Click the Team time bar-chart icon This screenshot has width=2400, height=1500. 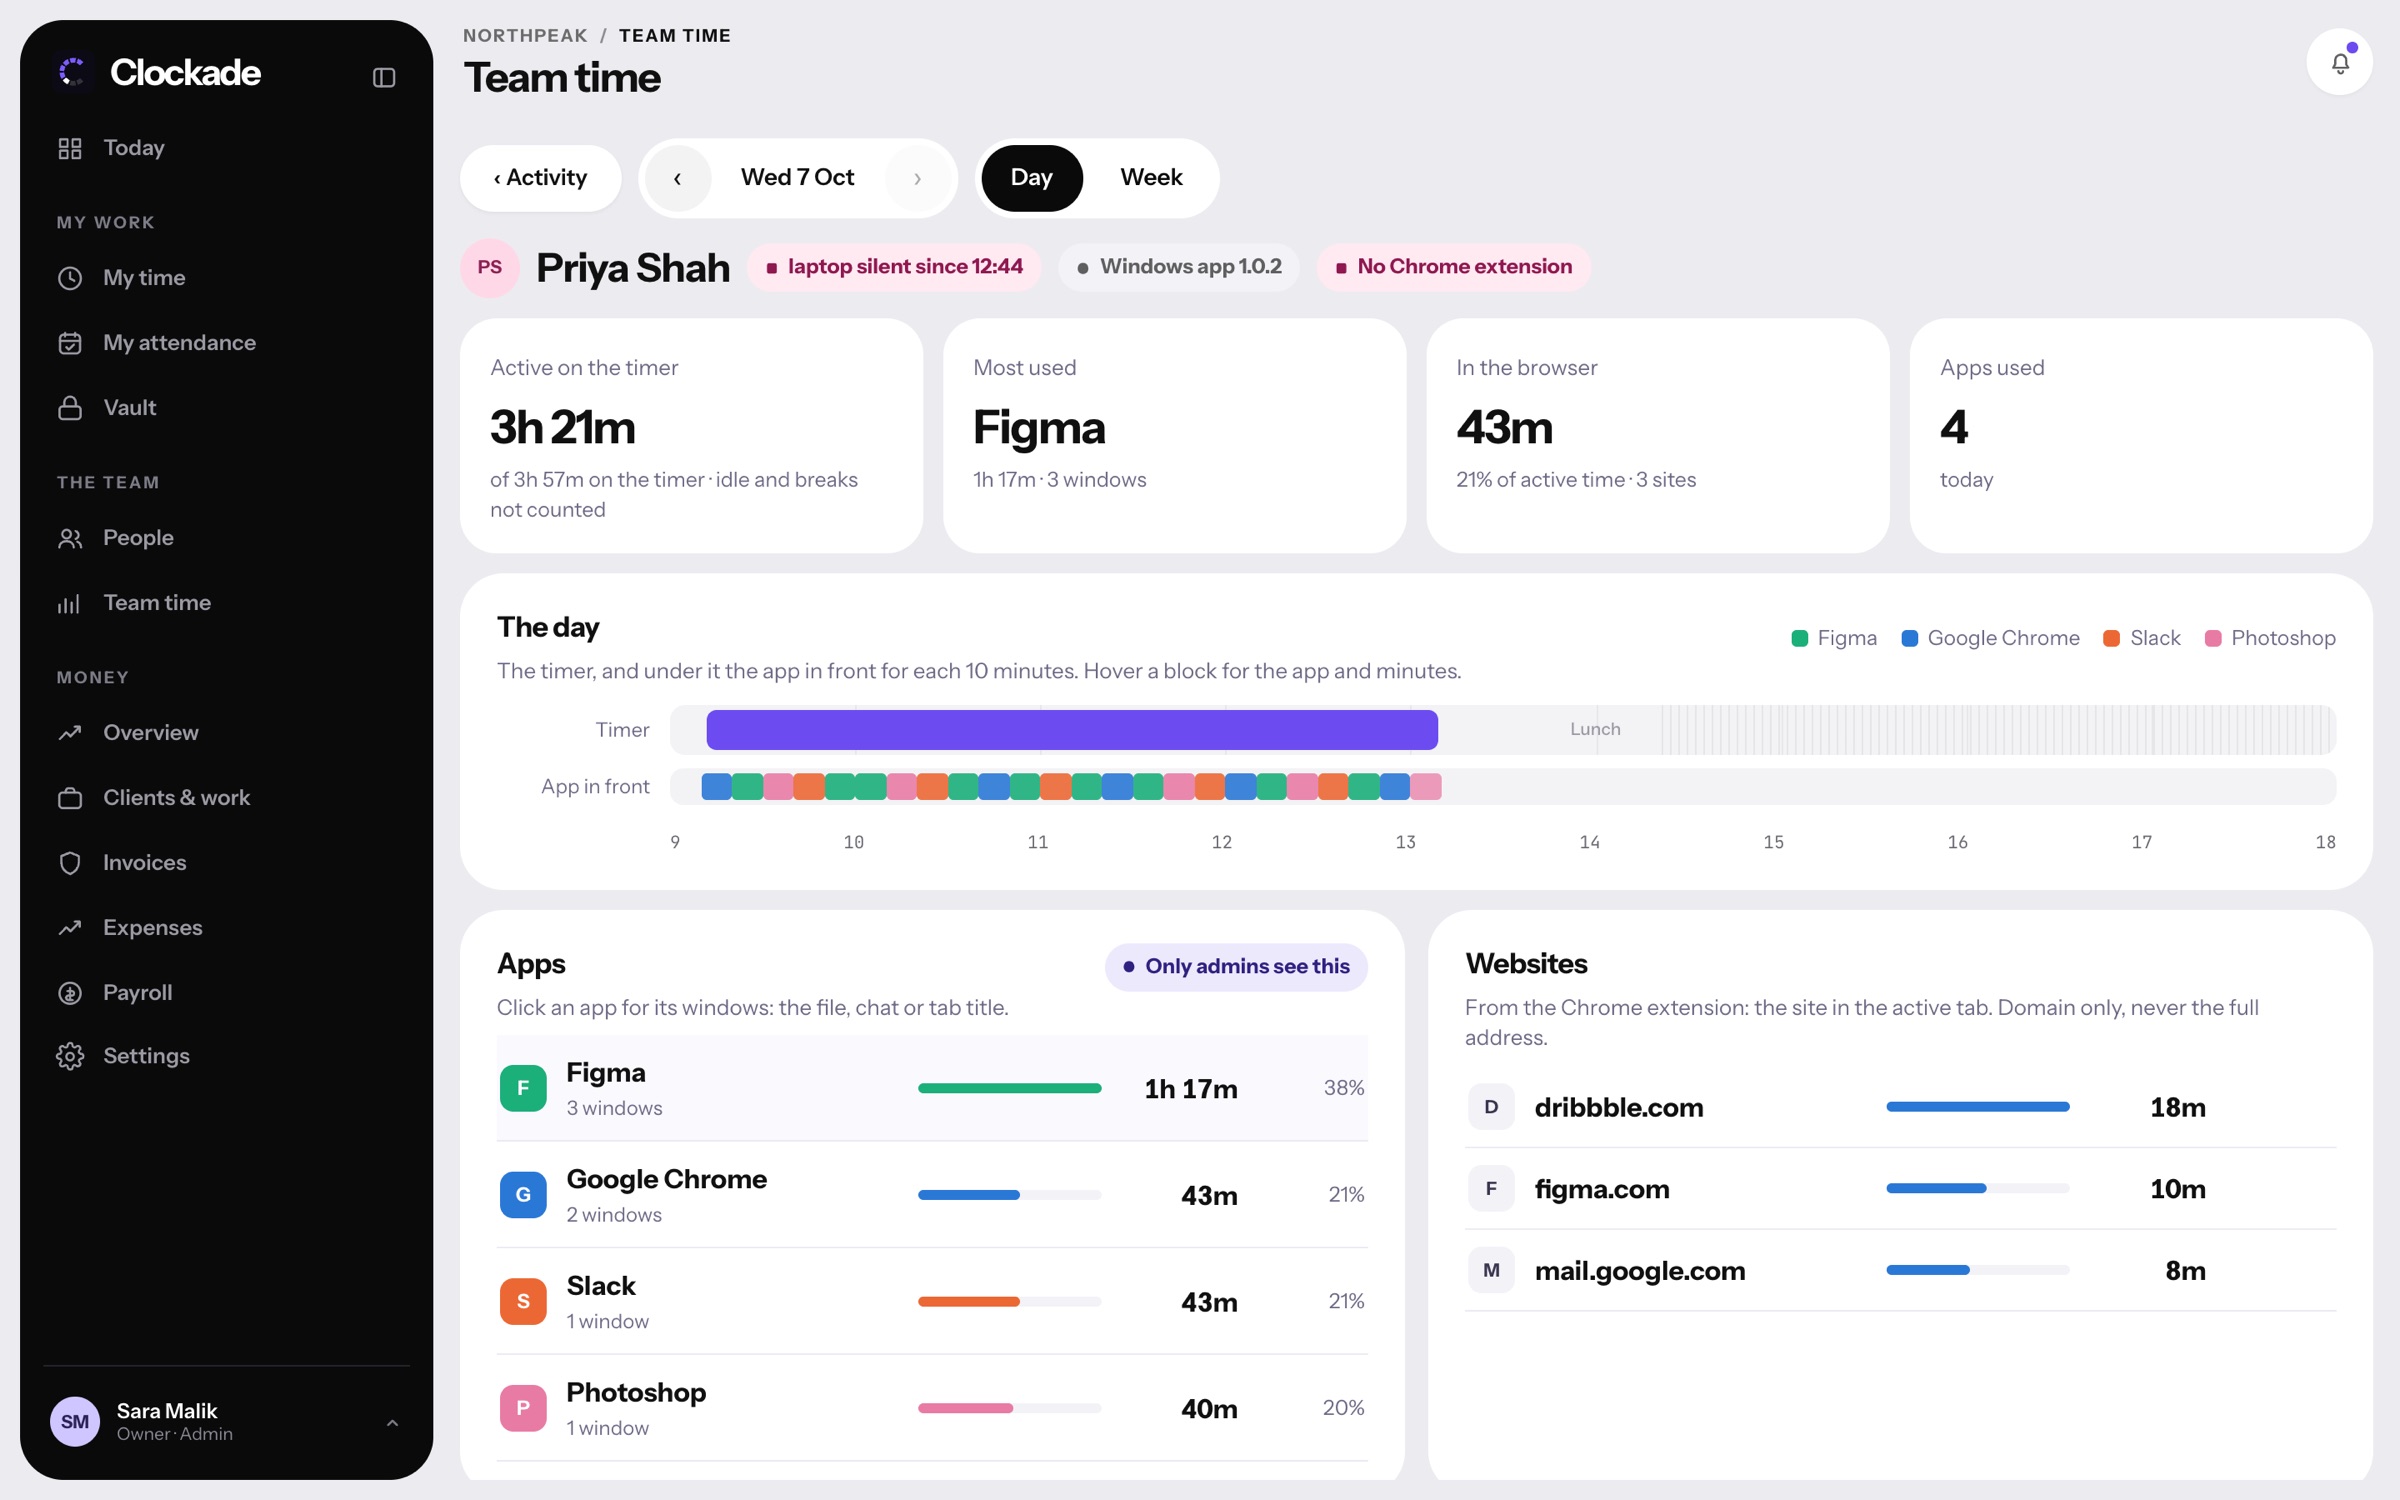coord(70,603)
